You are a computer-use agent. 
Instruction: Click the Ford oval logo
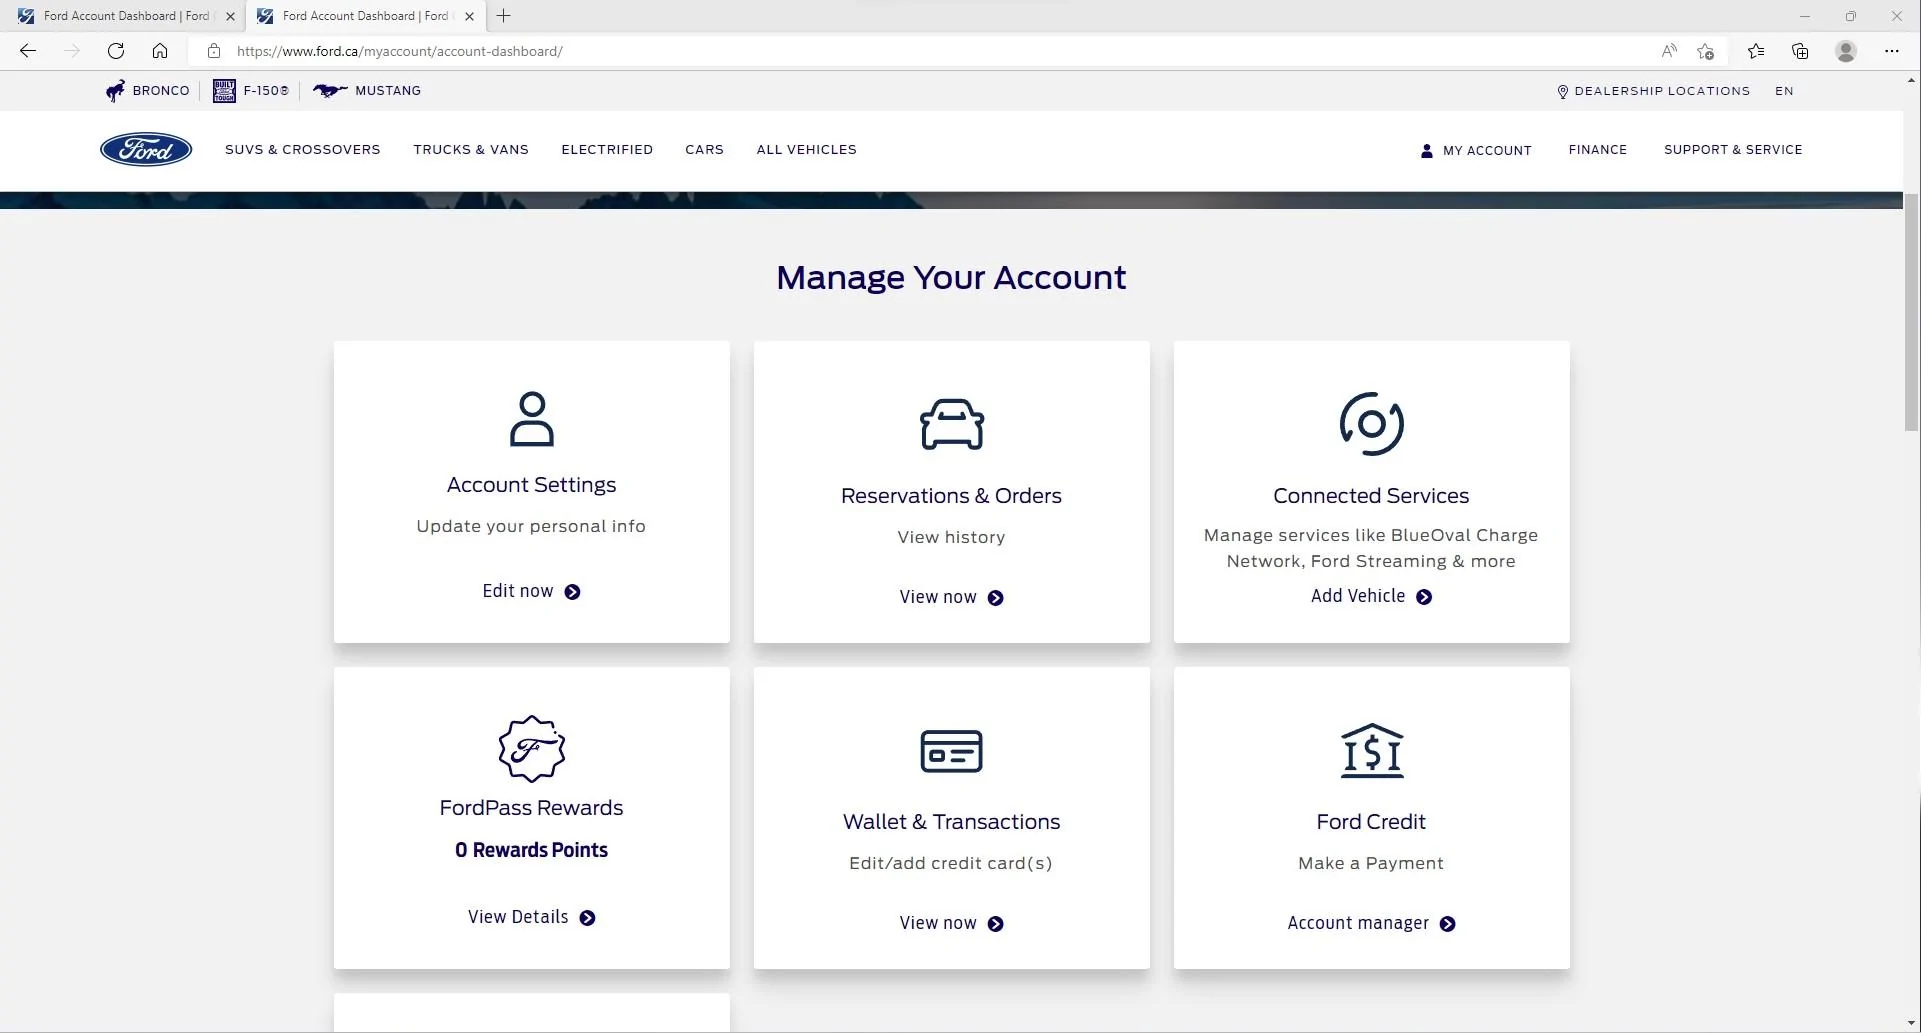coord(146,149)
